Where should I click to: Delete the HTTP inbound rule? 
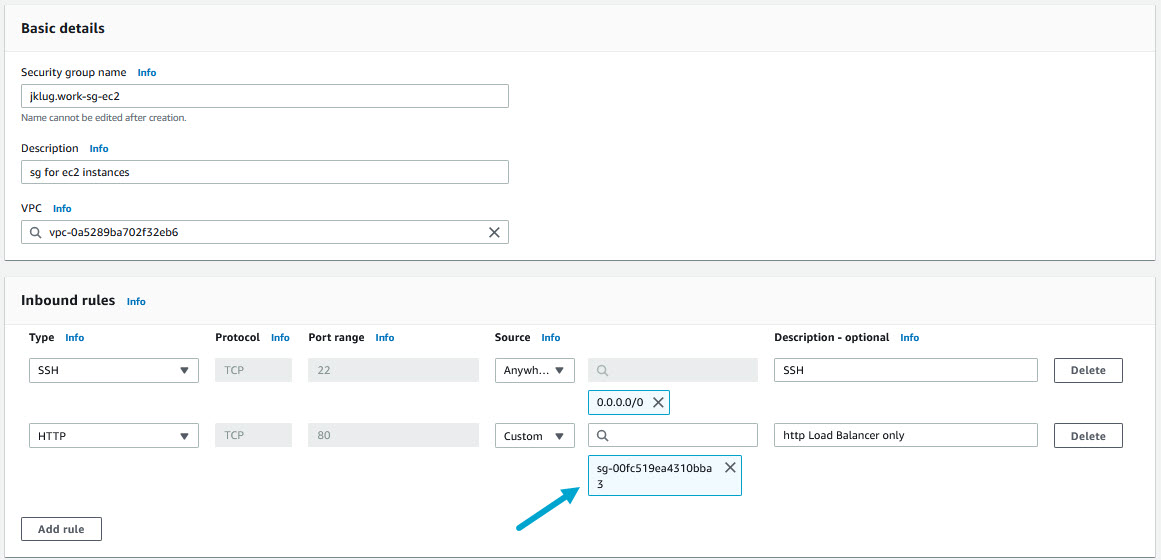[x=1088, y=436]
